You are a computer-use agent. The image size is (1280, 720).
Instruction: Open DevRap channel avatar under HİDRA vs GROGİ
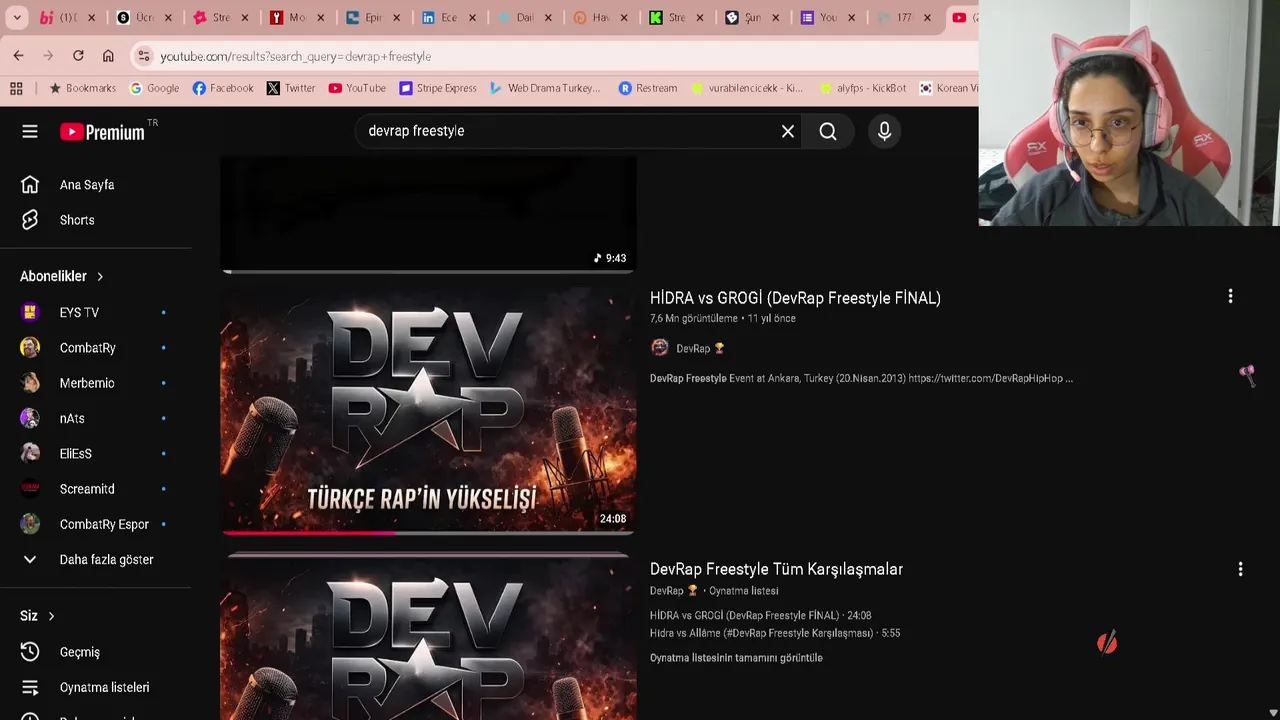pos(659,348)
